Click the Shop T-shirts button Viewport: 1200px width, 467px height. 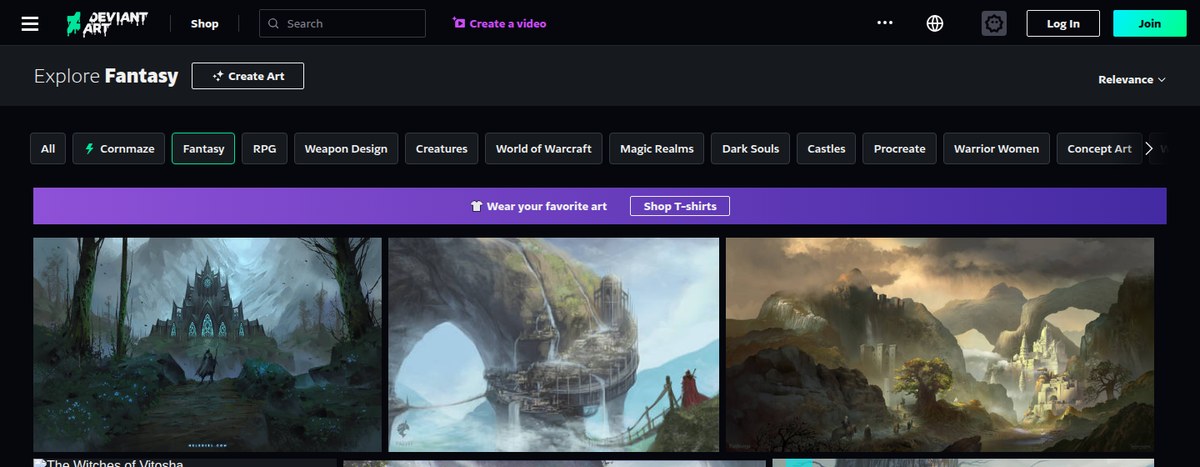click(x=680, y=206)
